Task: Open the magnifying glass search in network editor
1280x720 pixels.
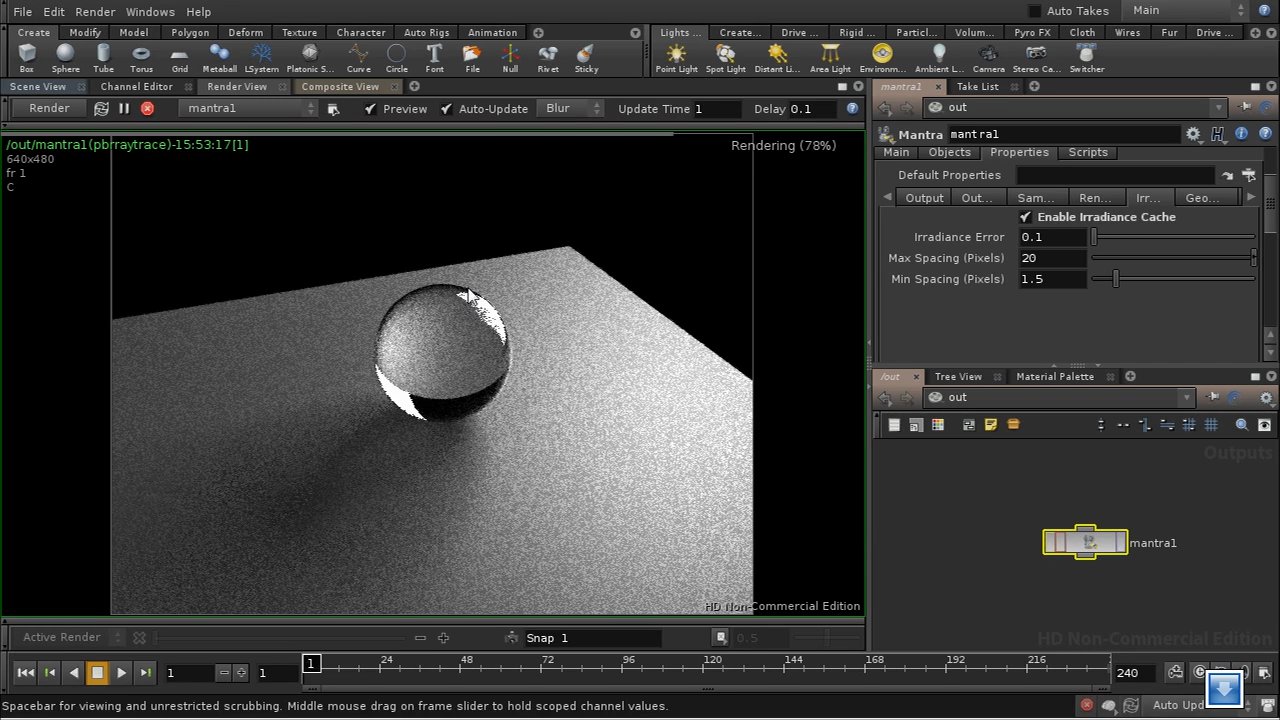Action: 1240,424
